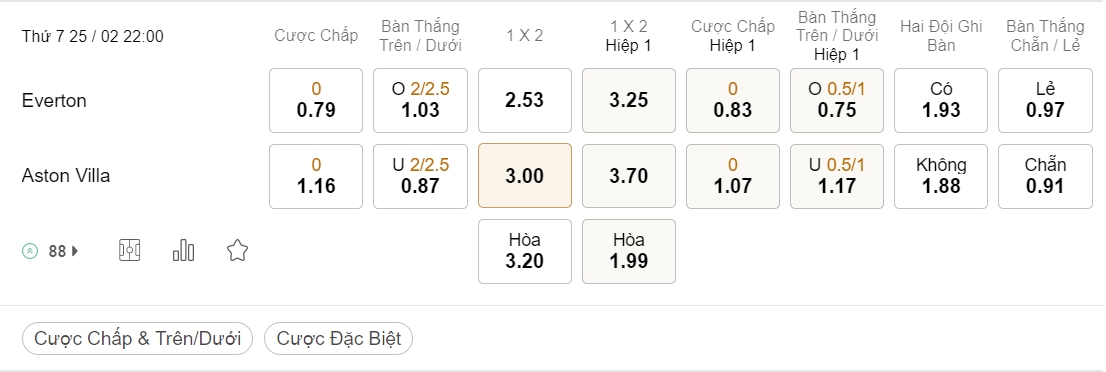This screenshot has width=1106, height=372.
Task: Select full-time draw Hòa 3.20
Action: pyautogui.click(x=525, y=251)
